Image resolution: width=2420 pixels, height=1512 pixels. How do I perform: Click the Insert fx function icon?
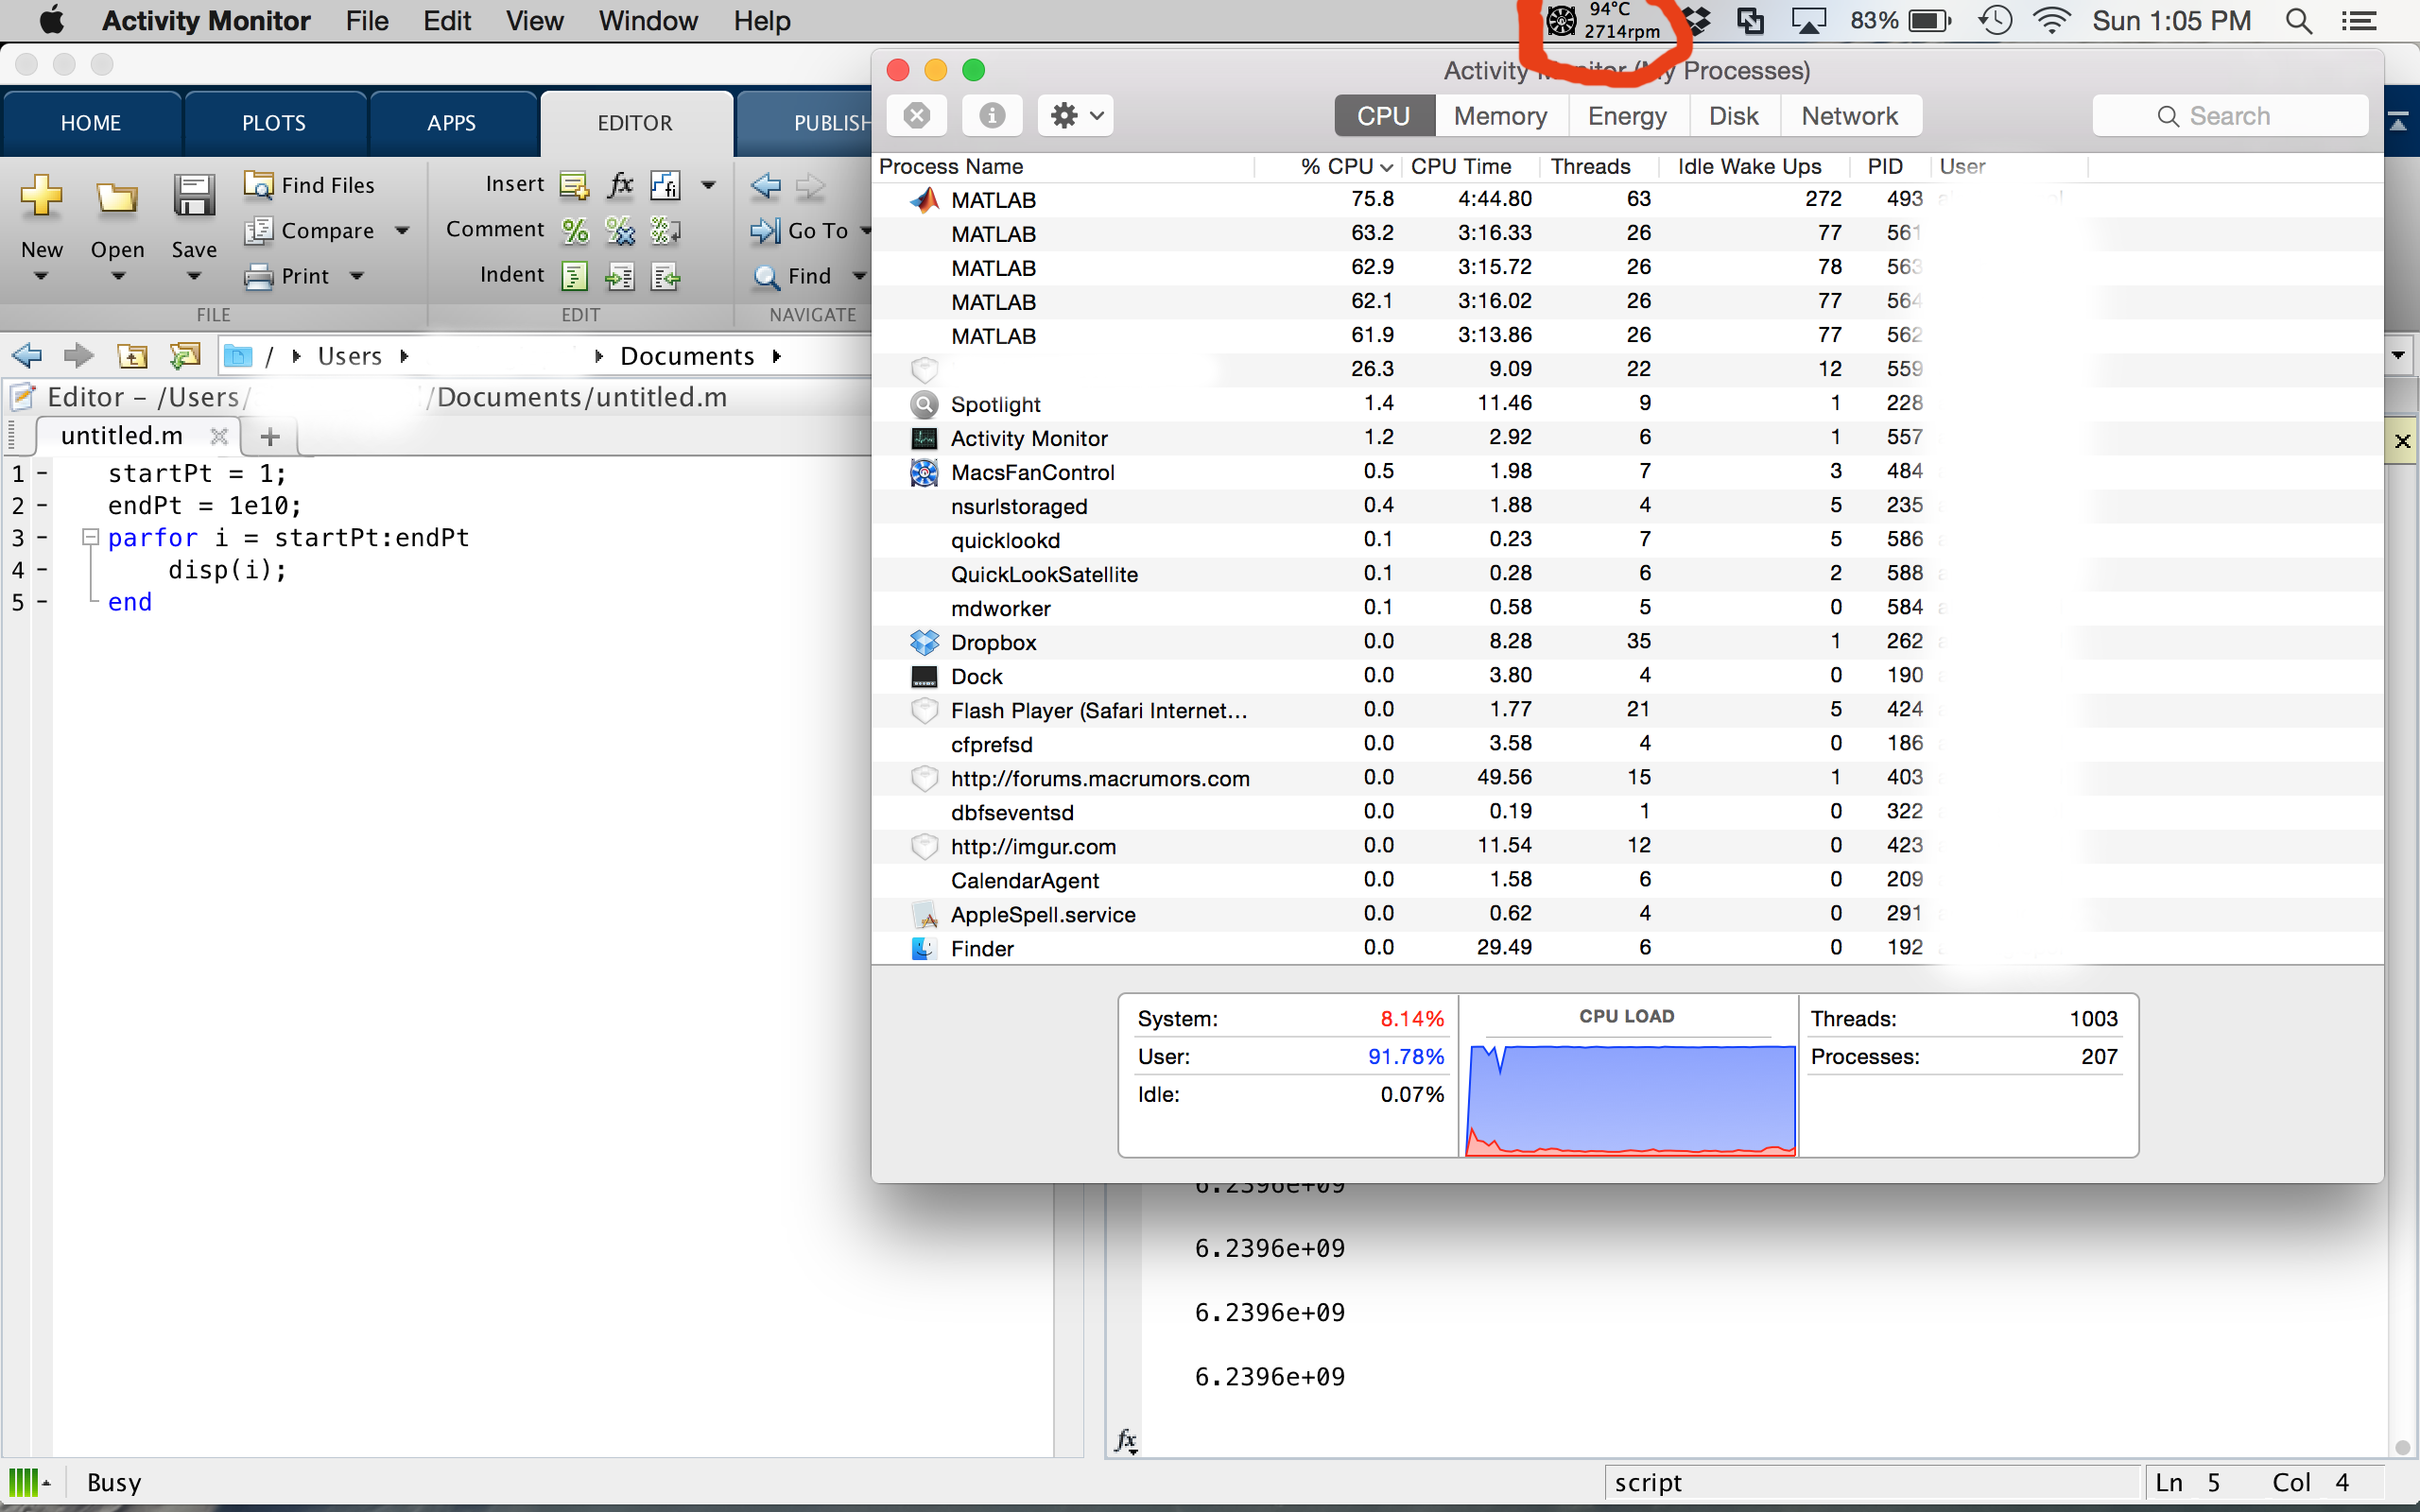[x=620, y=185]
